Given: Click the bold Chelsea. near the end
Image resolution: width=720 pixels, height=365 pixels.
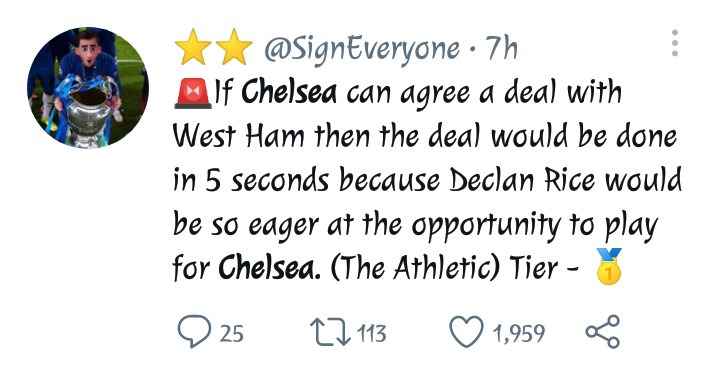Looking at the screenshot, I should [269, 268].
